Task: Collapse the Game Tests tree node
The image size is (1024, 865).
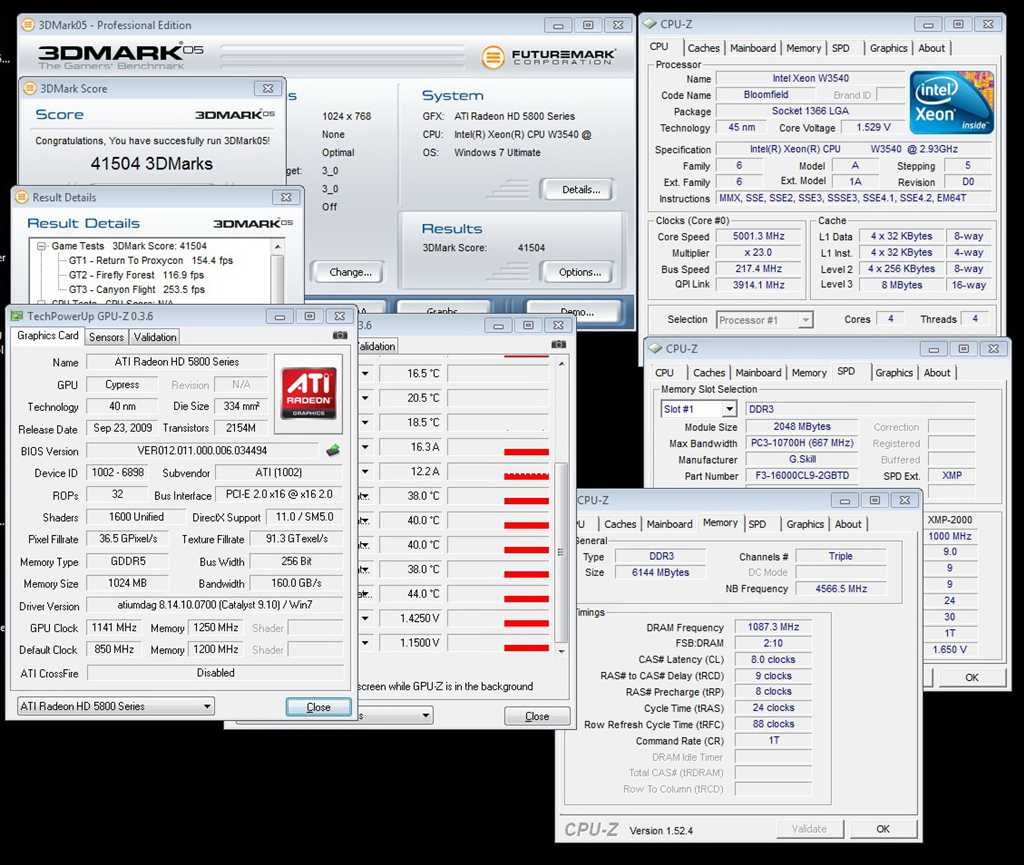Action: [x=42, y=246]
